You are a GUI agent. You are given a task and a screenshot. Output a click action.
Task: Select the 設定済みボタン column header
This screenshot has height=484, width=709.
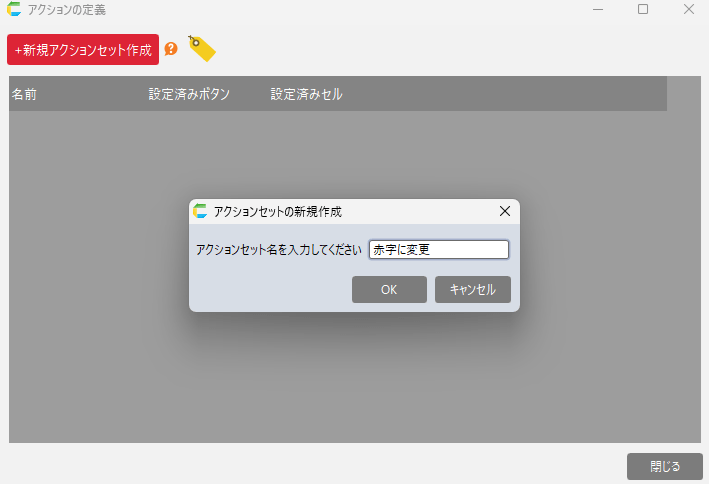189,95
